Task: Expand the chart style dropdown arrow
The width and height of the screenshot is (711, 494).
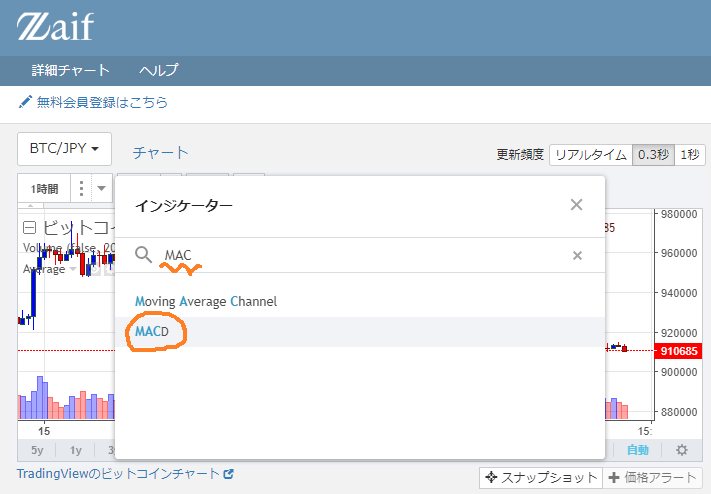Action: (x=101, y=188)
